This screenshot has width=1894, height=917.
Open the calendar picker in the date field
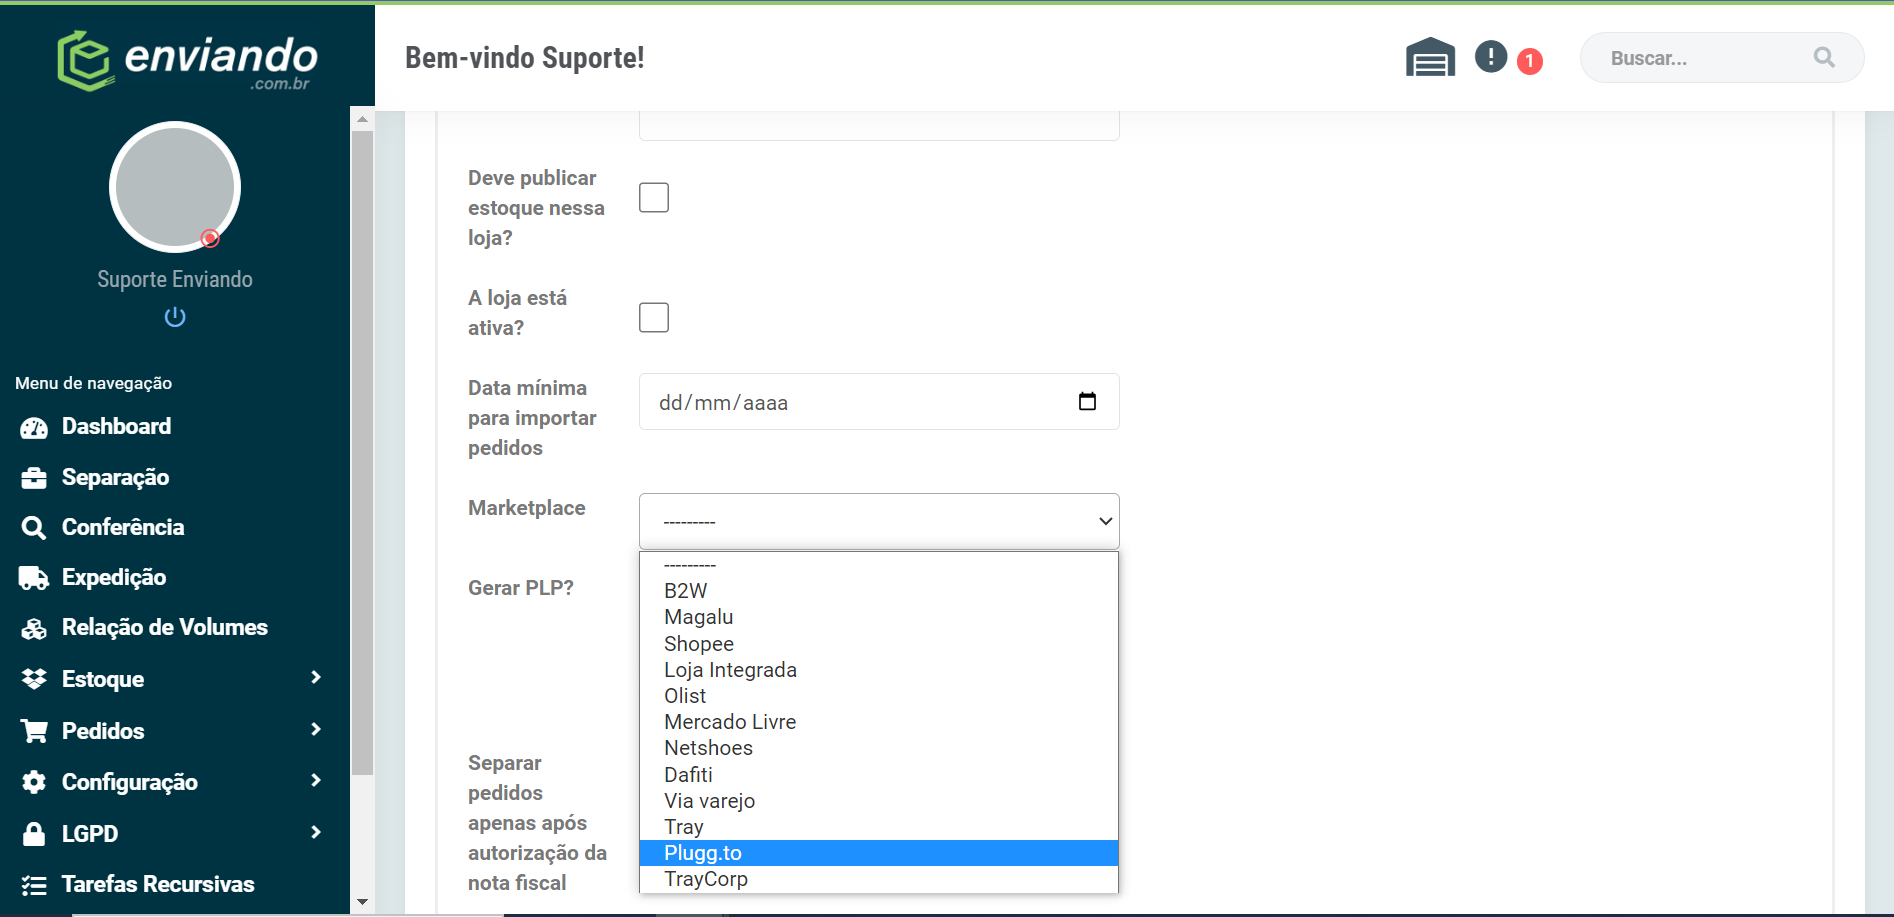[x=1087, y=401]
